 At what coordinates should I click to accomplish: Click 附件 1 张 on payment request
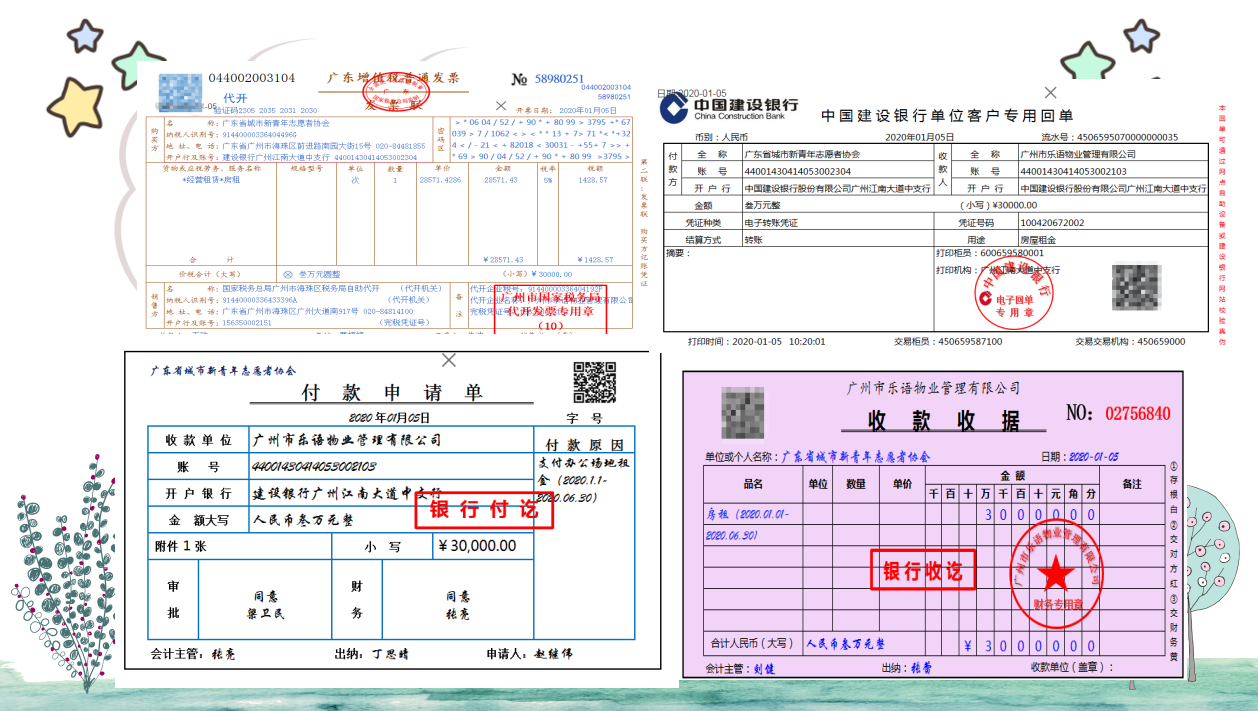[180, 546]
